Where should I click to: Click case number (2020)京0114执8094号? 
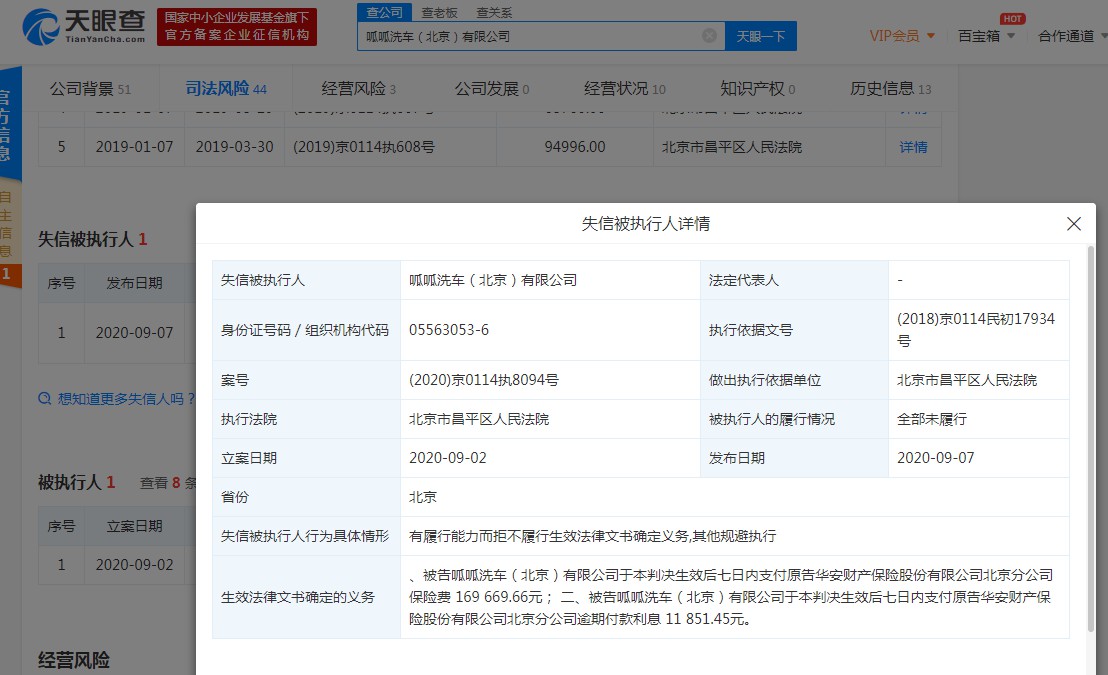(x=484, y=380)
